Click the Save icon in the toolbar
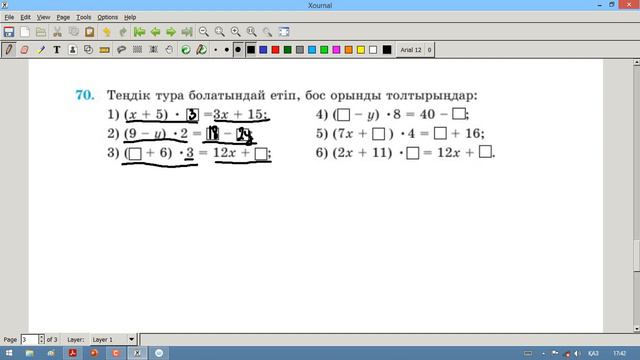The height and width of the screenshot is (360, 640). 9,32
